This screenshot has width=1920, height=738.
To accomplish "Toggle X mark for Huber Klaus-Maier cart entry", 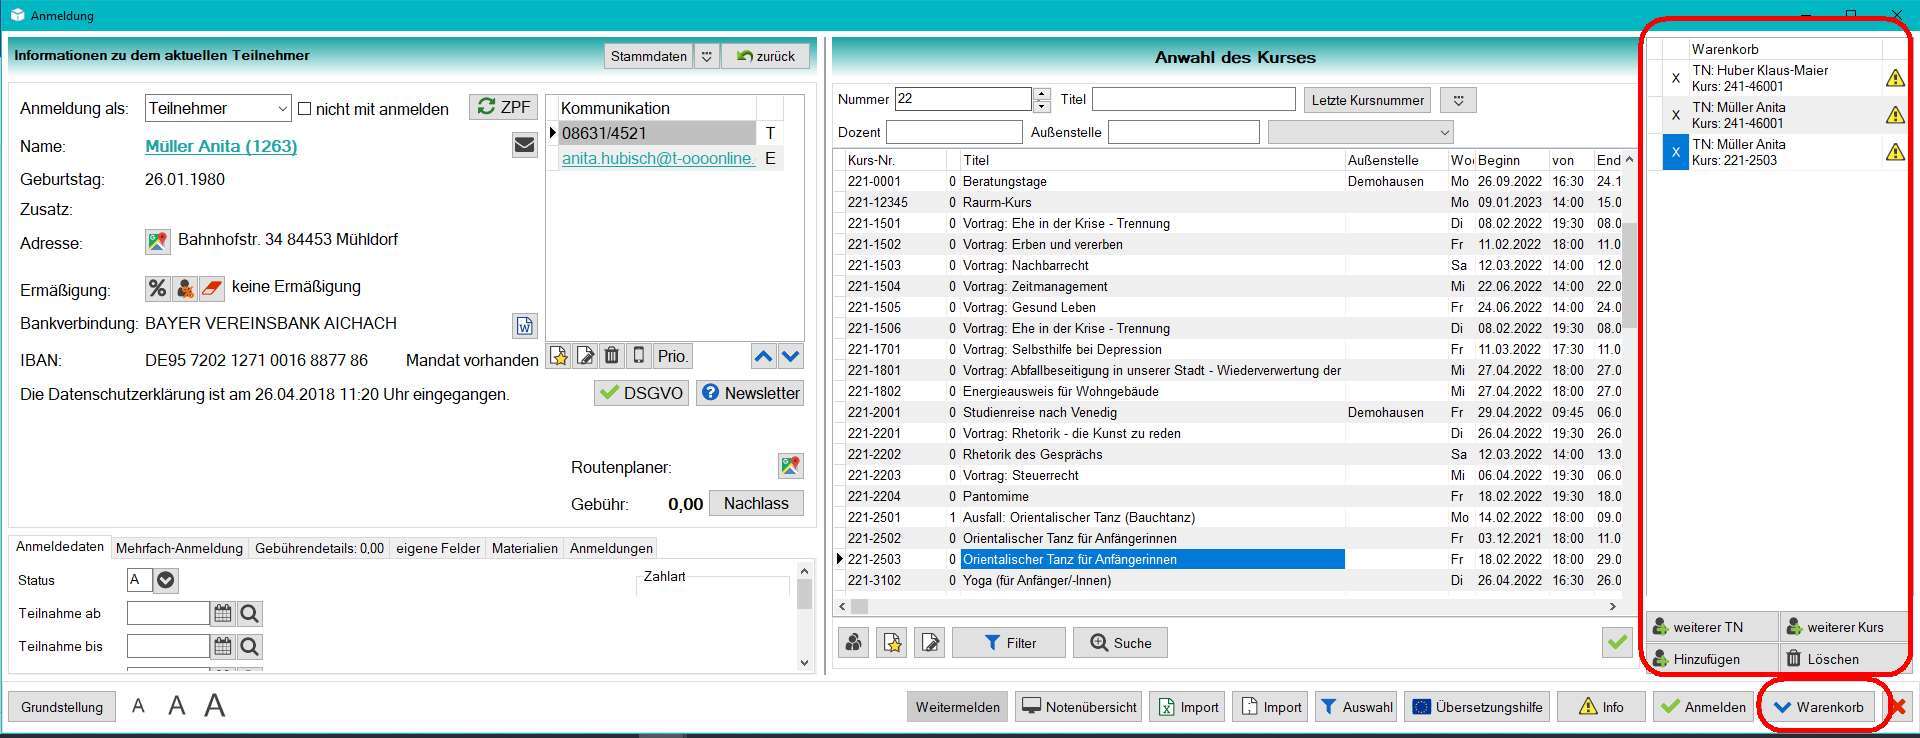I will point(1676,78).
